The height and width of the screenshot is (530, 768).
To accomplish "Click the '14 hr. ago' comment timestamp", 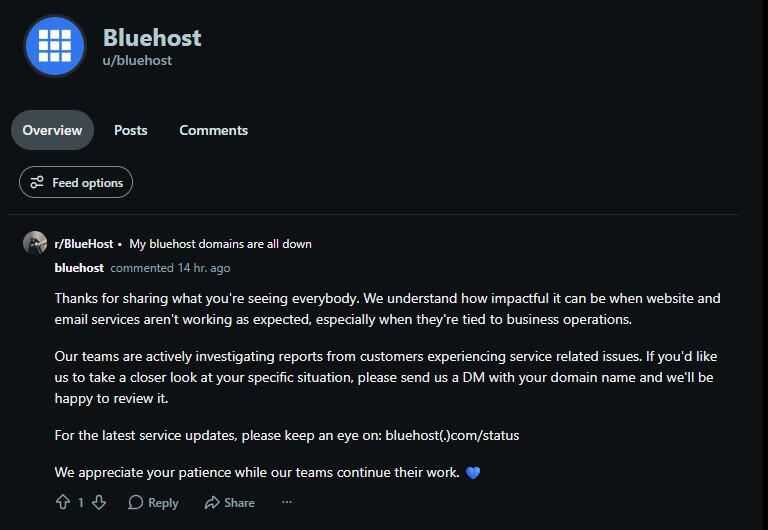I will tap(204, 268).
